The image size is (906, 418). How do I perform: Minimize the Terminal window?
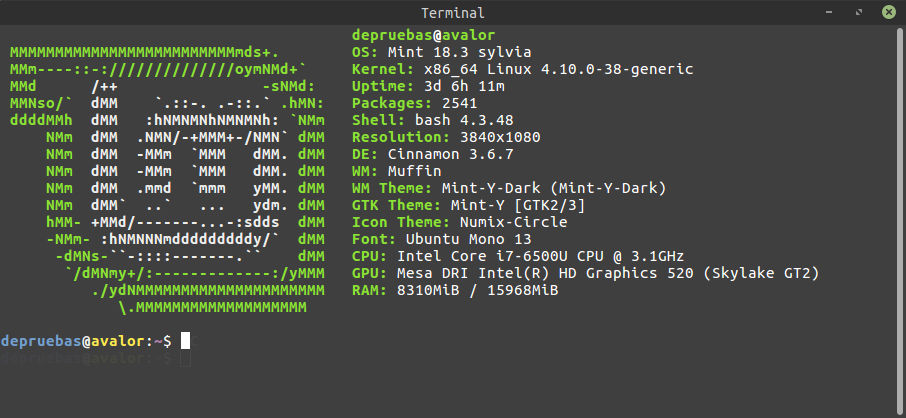coord(829,12)
